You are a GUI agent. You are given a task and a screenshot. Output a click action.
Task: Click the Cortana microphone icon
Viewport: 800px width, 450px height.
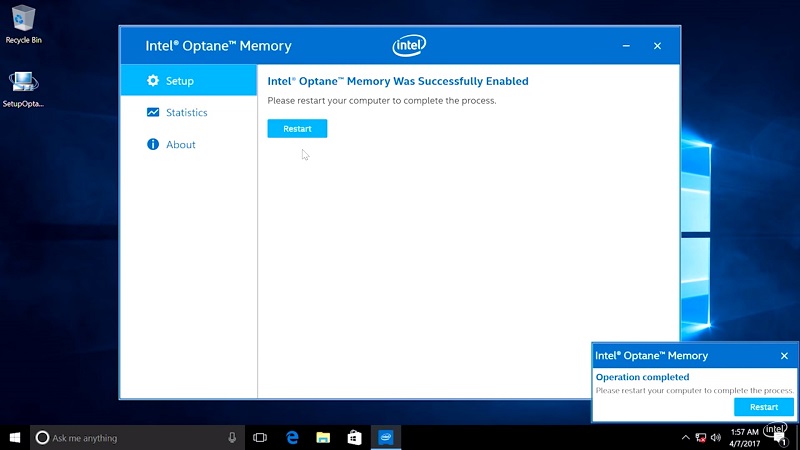coord(232,438)
